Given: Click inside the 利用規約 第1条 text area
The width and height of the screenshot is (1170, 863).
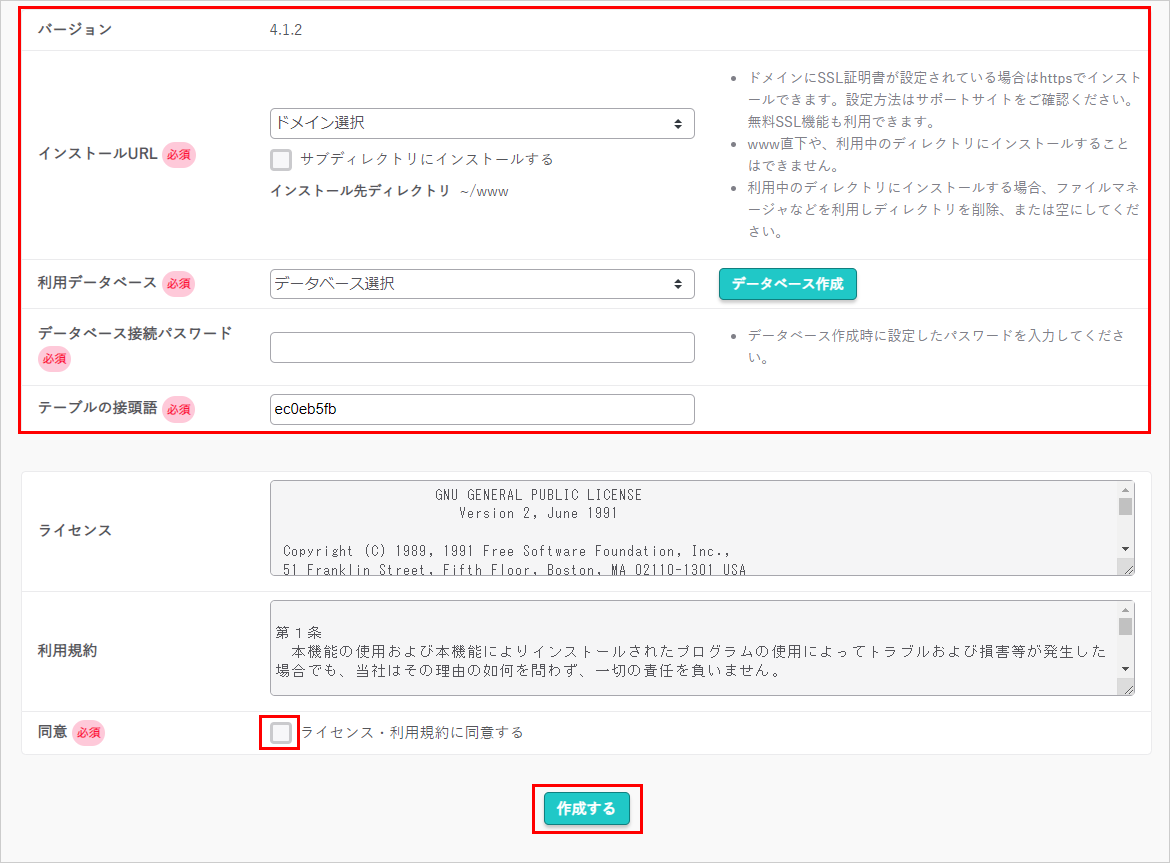Looking at the screenshot, I should [690, 648].
